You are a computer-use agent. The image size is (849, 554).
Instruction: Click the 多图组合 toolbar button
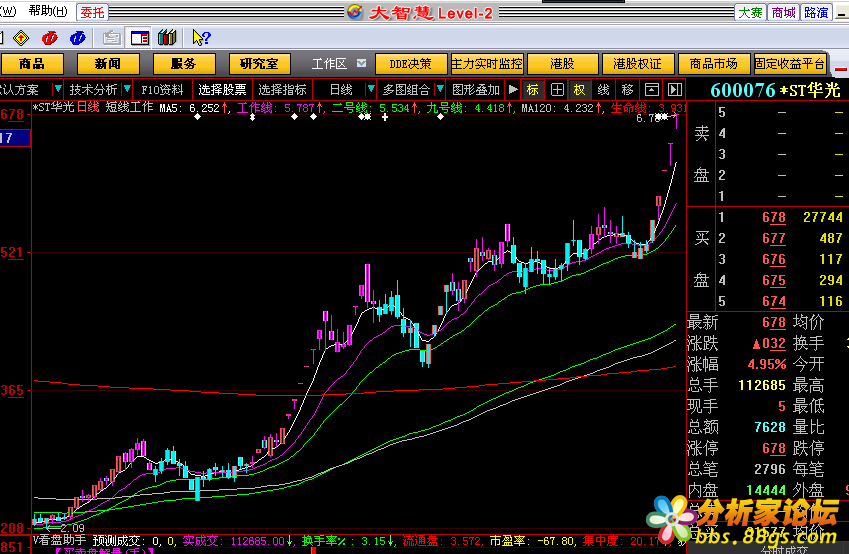click(x=406, y=90)
